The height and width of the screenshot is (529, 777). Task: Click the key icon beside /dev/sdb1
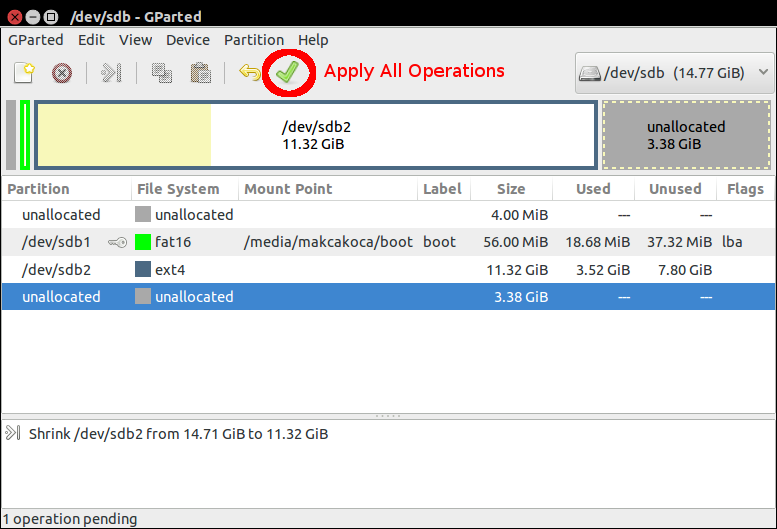coord(116,242)
